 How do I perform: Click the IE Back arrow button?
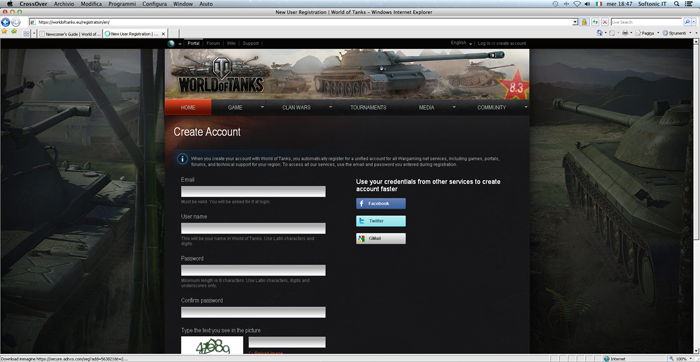(x=5, y=22)
